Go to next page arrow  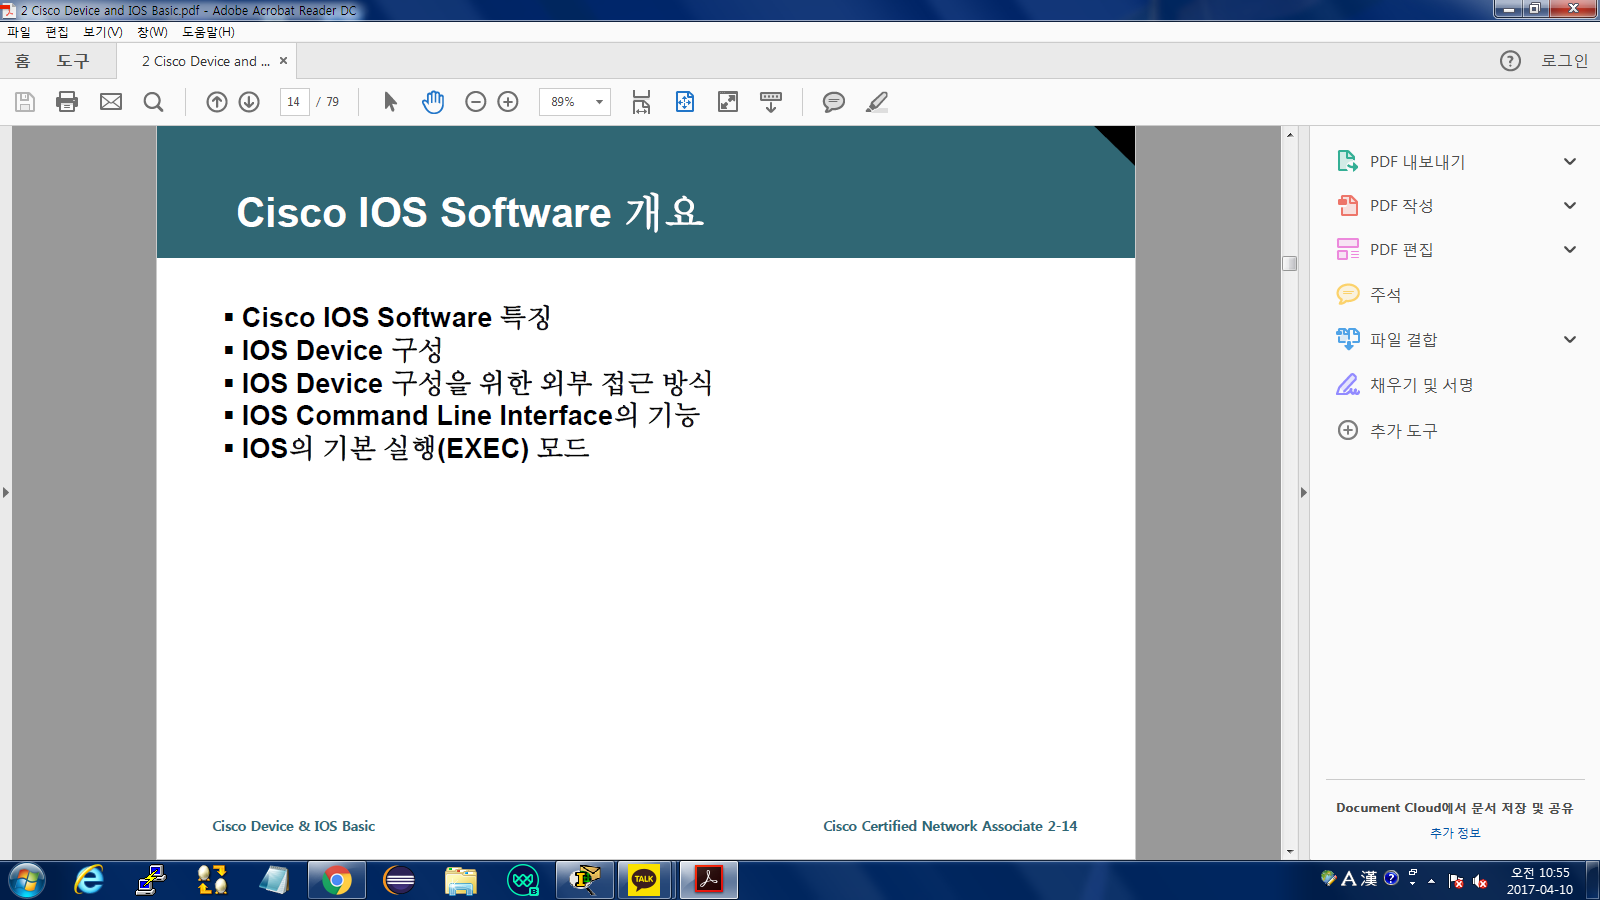coord(250,102)
